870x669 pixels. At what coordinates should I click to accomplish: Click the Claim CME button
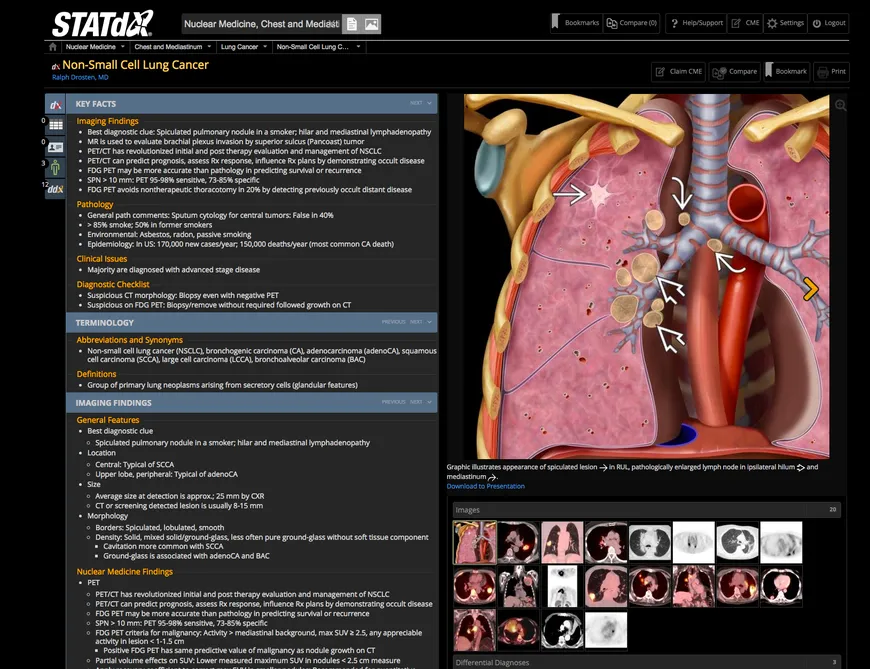click(x=679, y=72)
